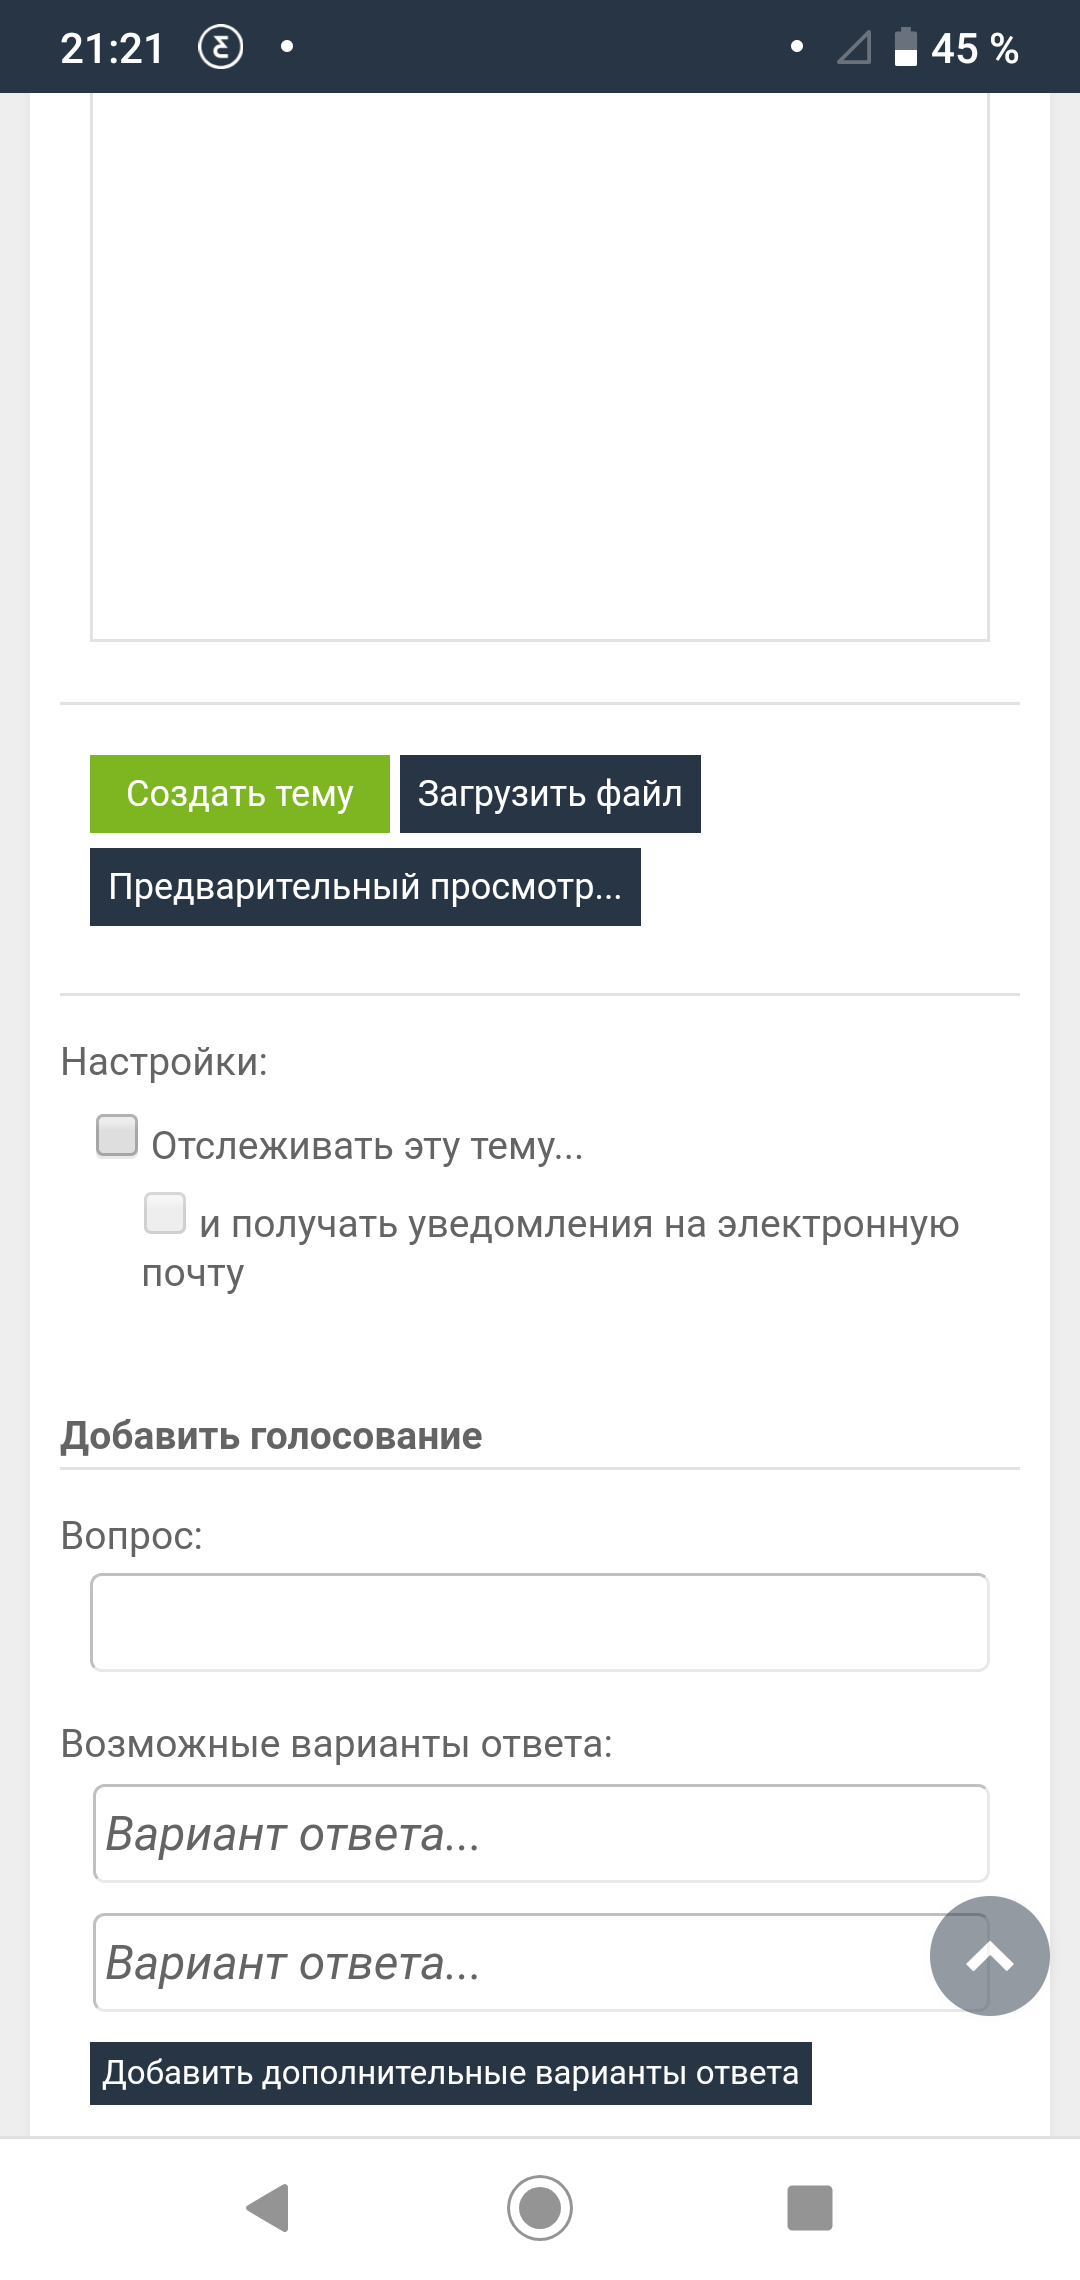This screenshot has width=1080, height=2280.
Task: Tap the Android back navigation icon
Action: pos(268,2207)
